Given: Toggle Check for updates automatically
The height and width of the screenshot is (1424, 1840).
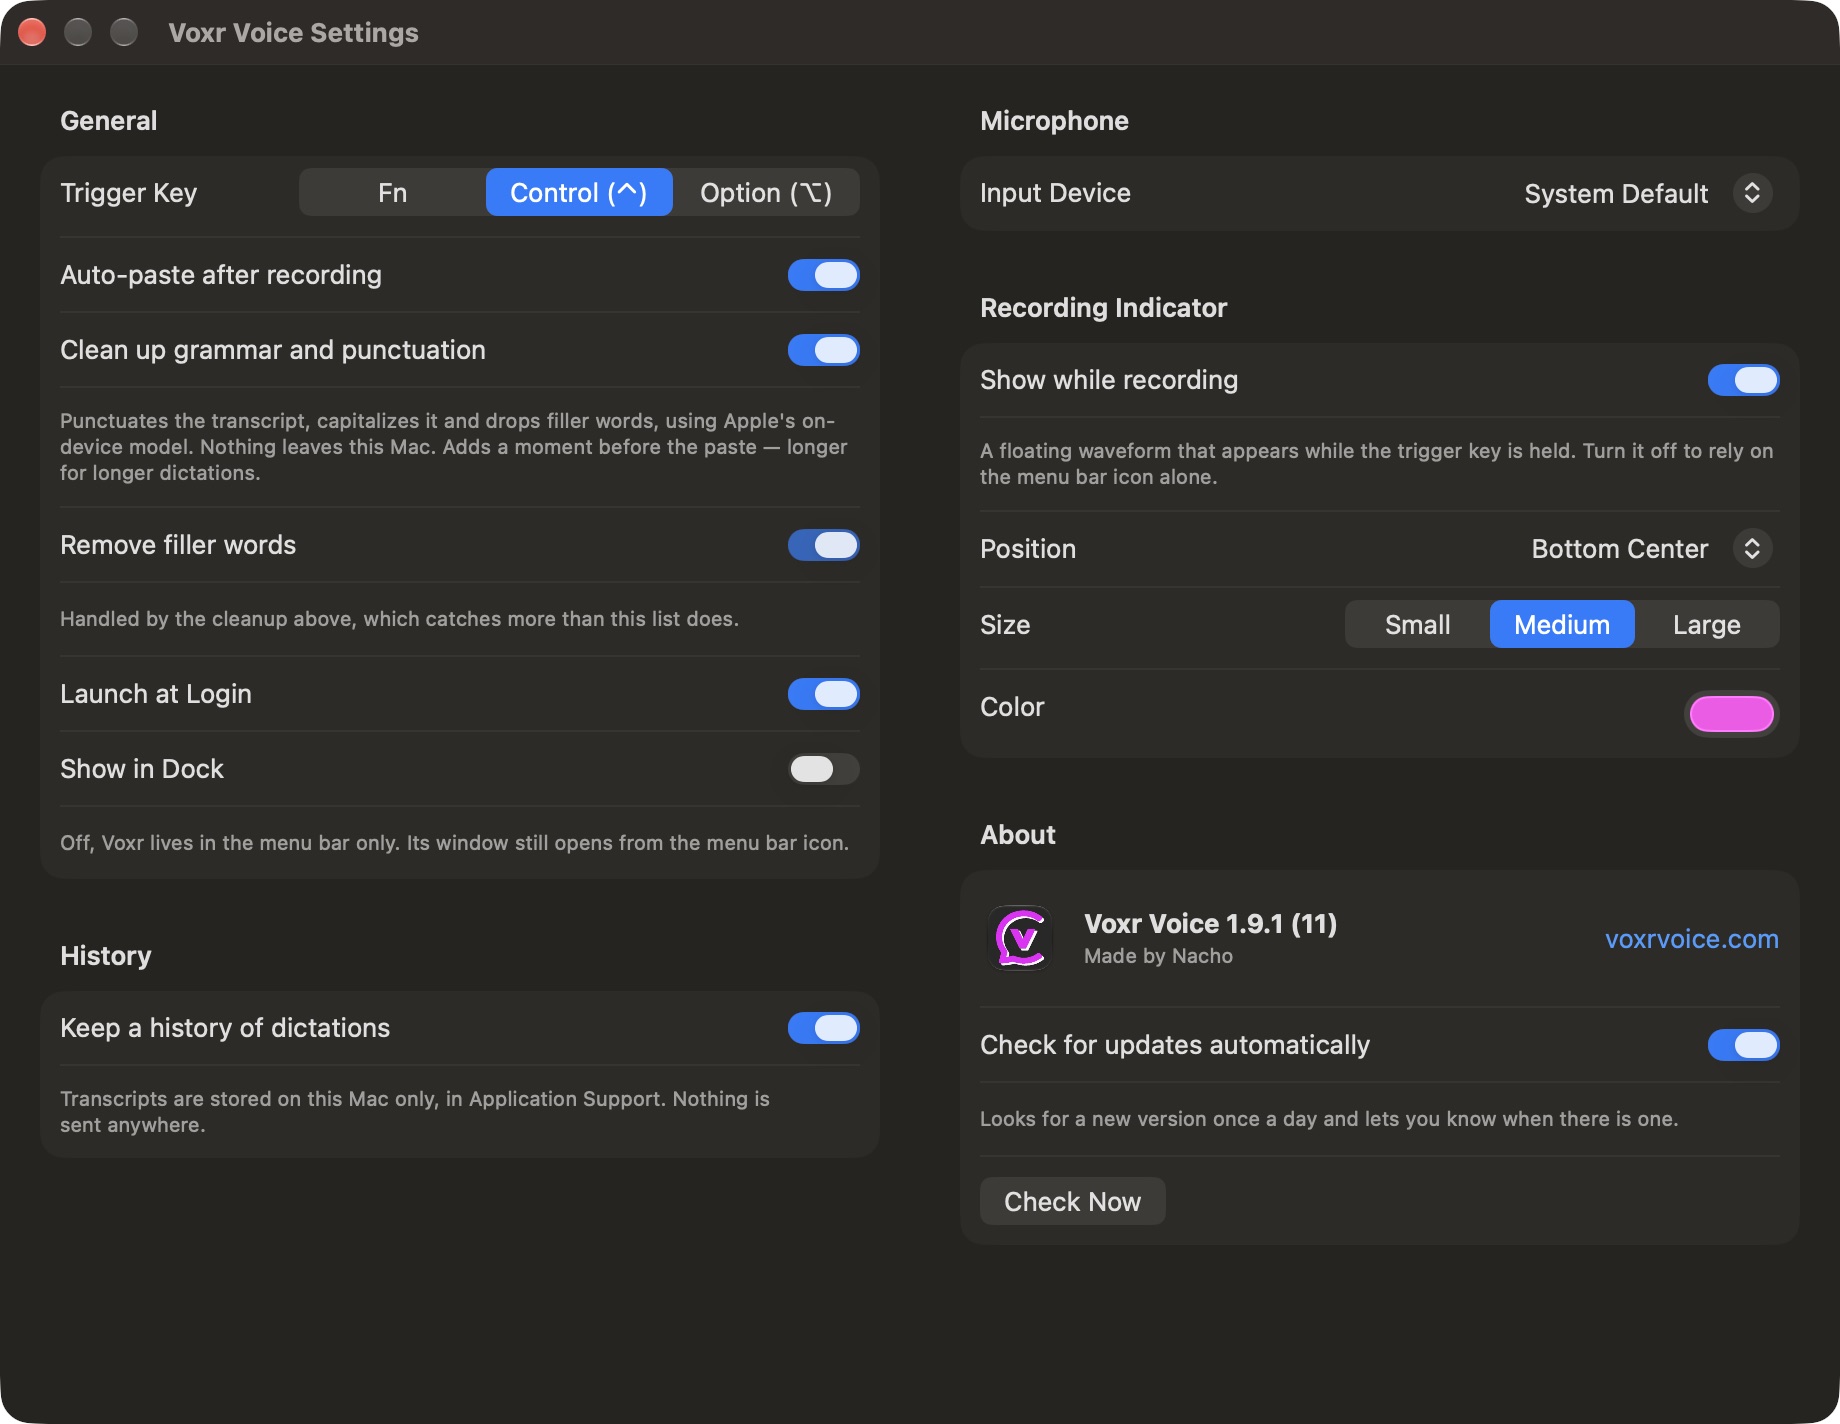Looking at the screenshot, I should click(1743, 1045).
